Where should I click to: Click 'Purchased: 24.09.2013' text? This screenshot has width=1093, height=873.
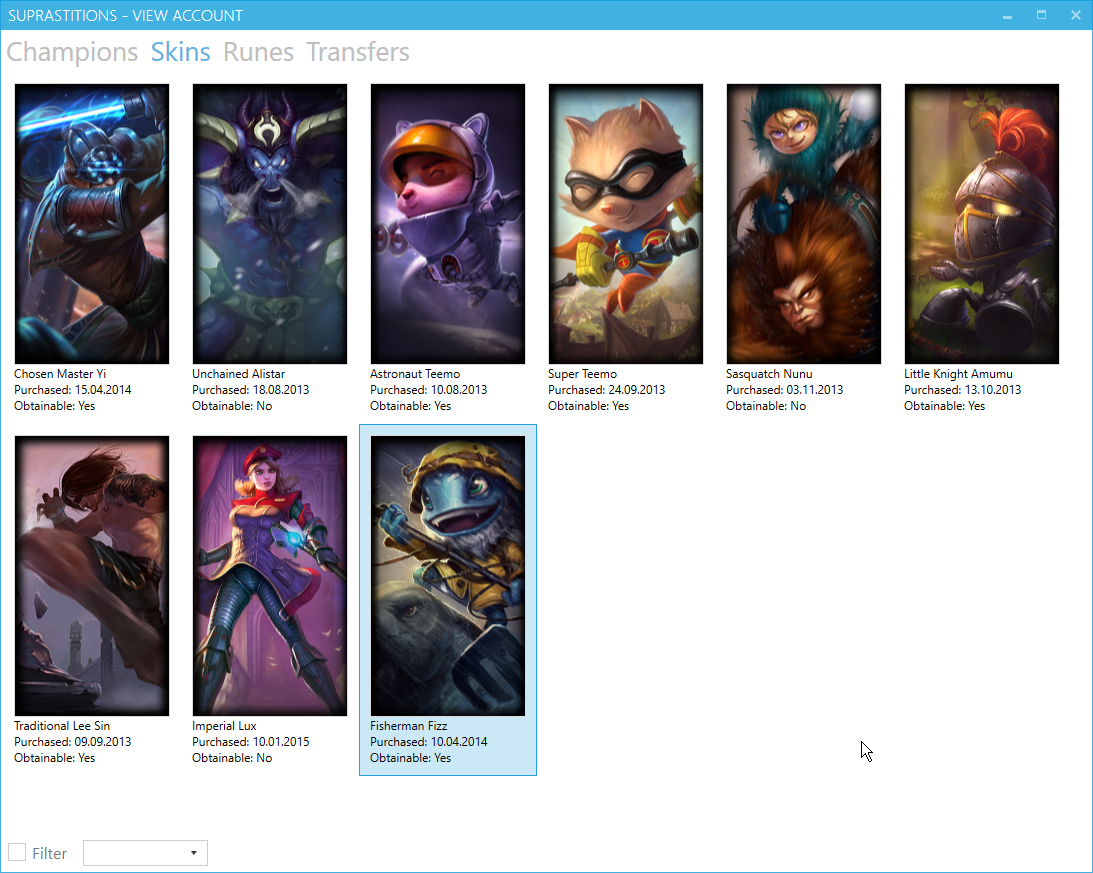click(x=606, y=390)
